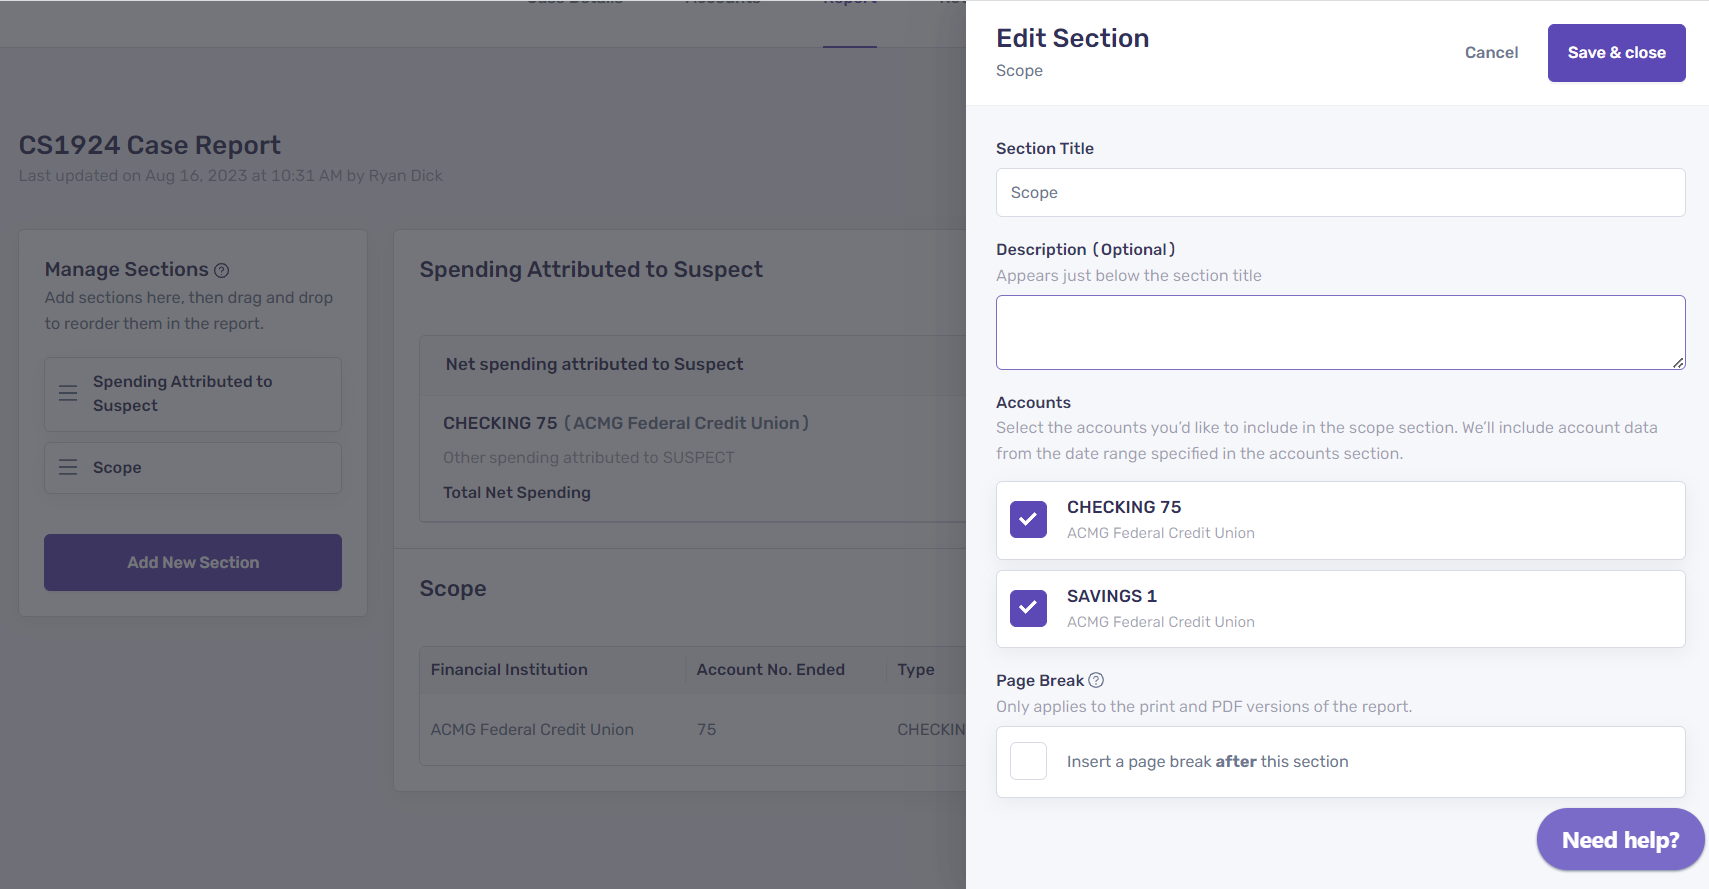Click the Description text area
This screenshot has height=889, width=1709.
click(x=1340, y=332)
